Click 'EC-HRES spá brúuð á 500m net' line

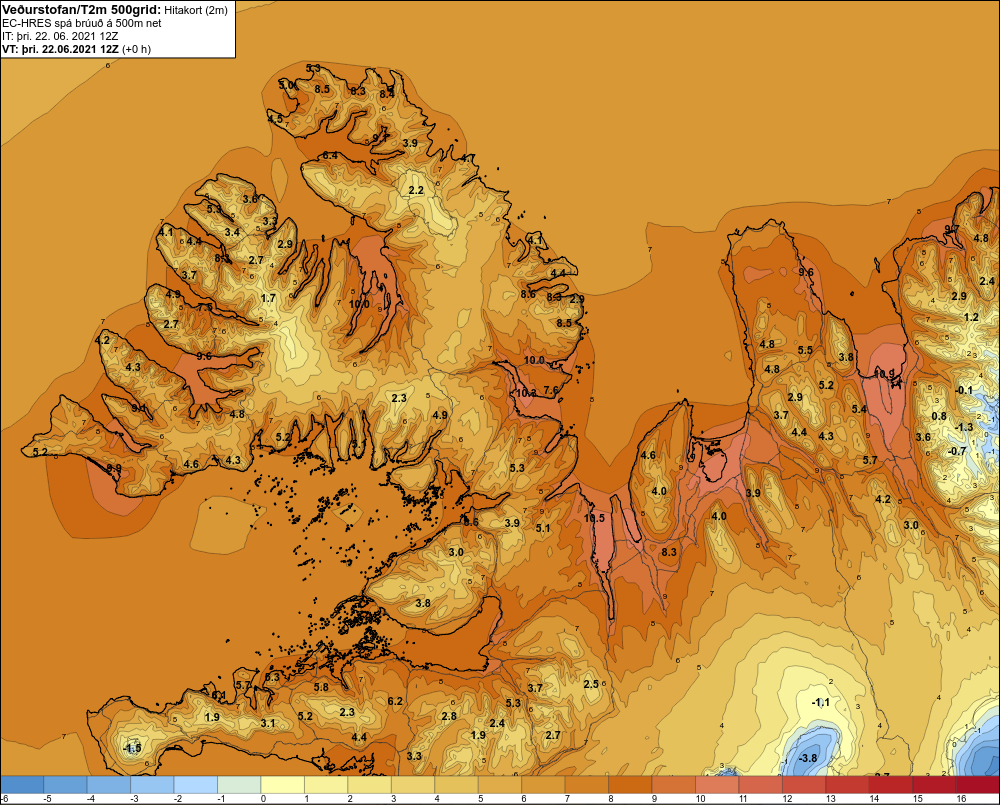tap(82, 23)
